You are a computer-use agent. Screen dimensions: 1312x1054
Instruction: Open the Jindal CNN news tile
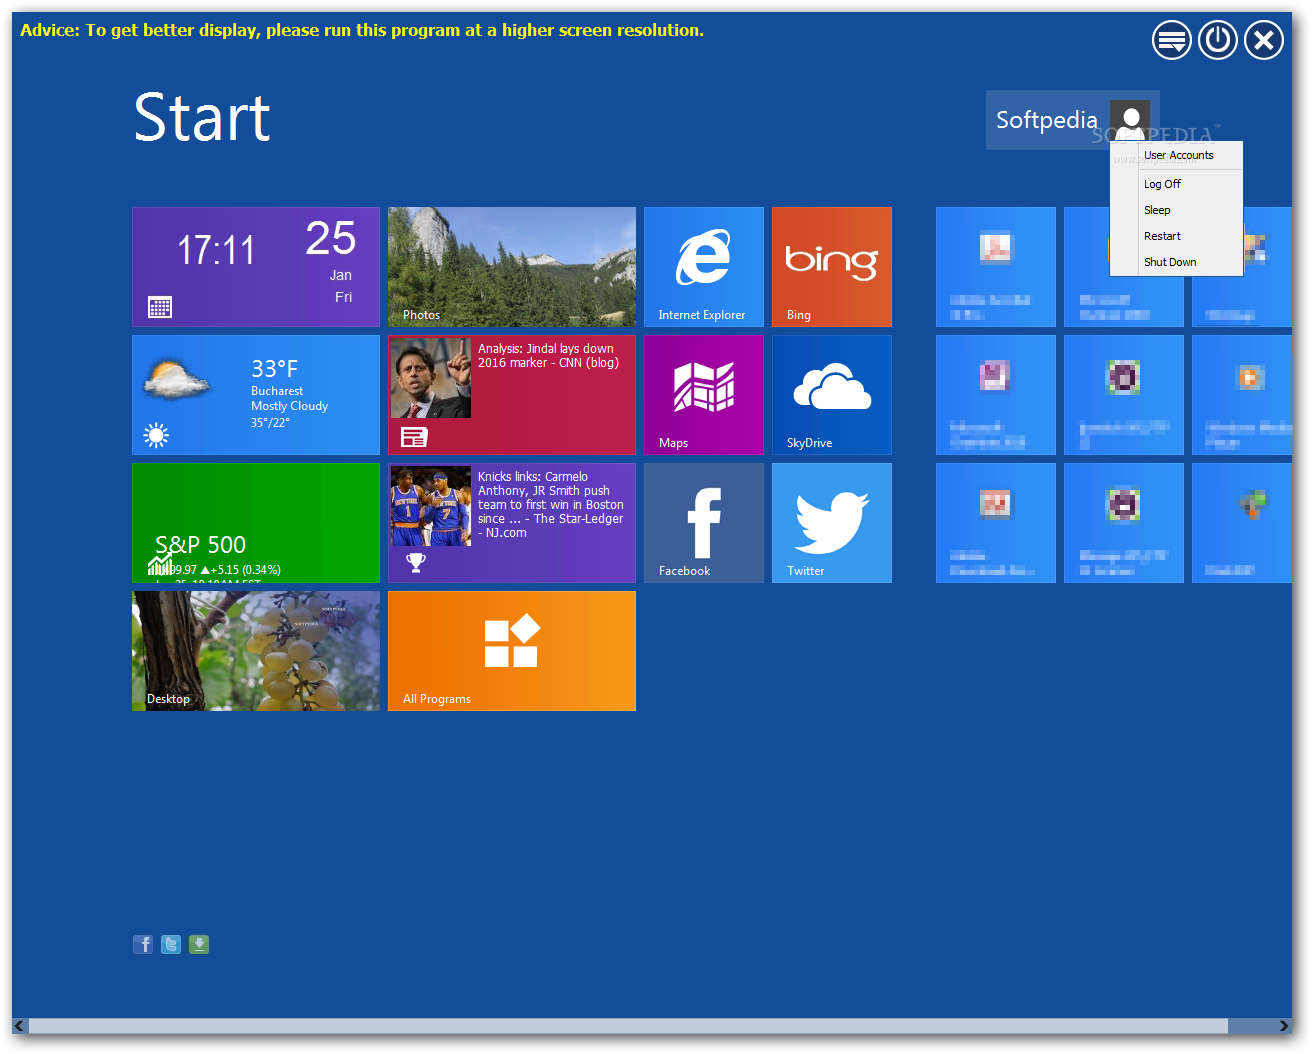click(512, 395)
